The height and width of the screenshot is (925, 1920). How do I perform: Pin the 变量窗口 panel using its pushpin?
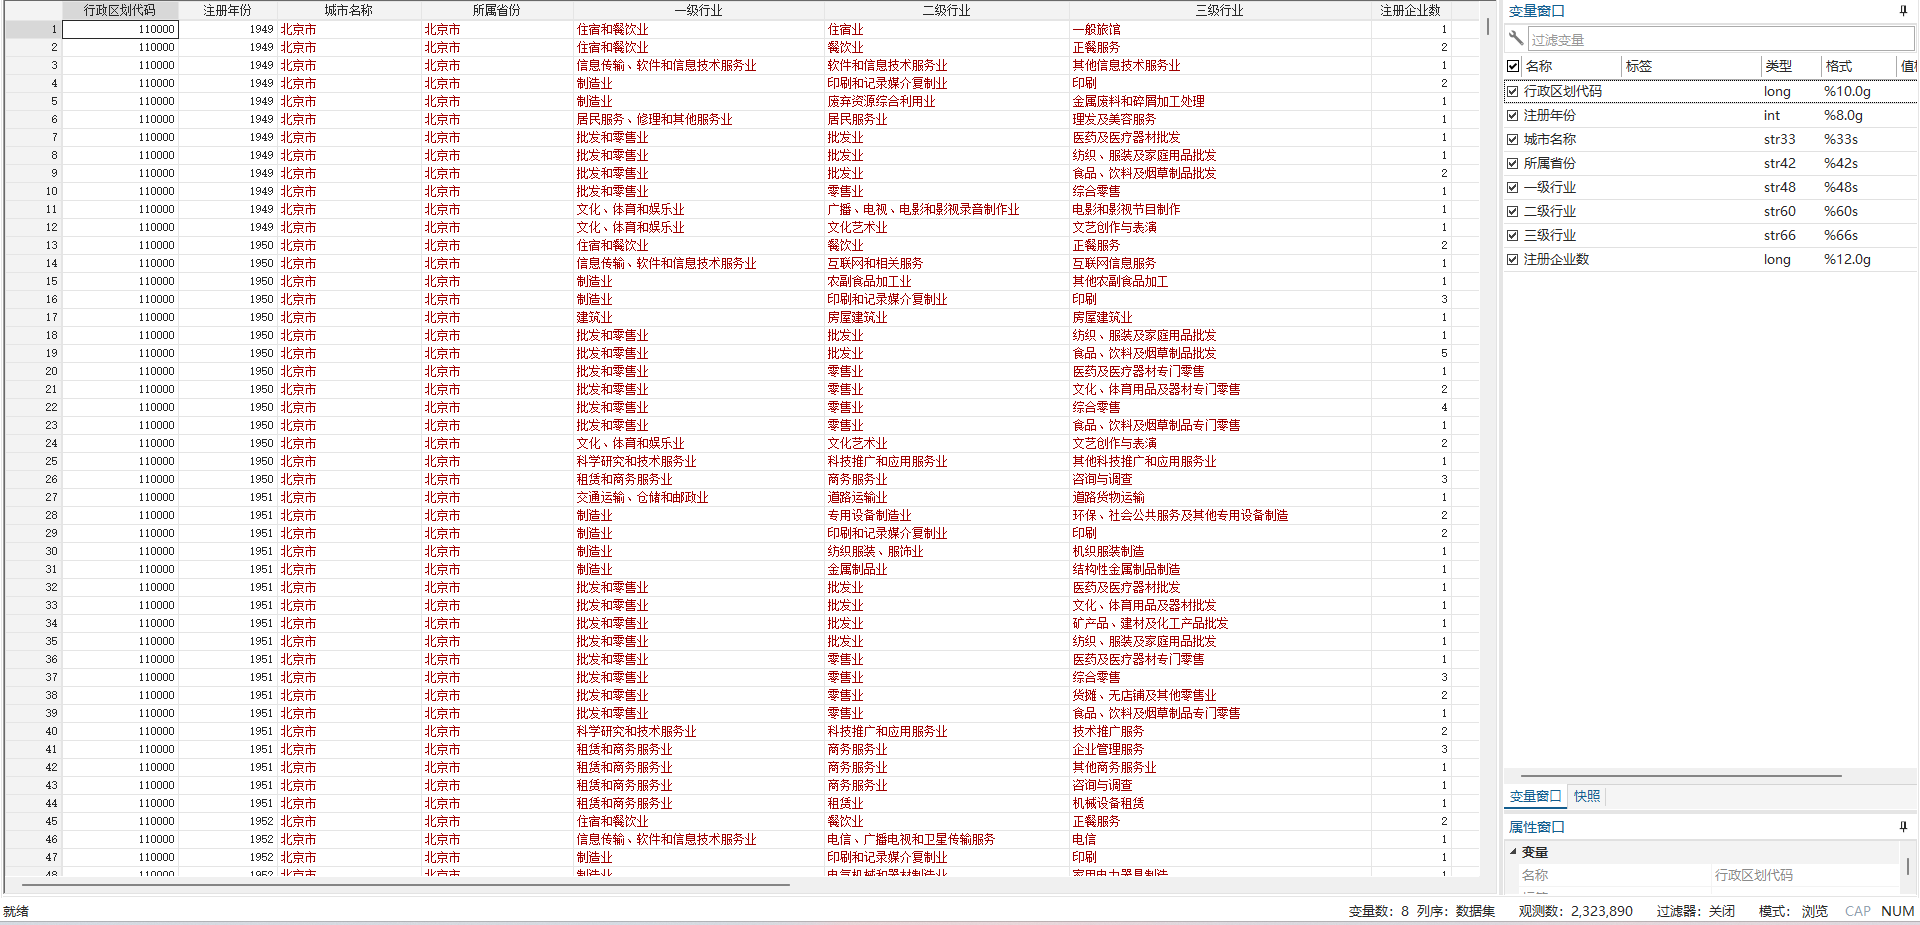tap(1902, 11)
